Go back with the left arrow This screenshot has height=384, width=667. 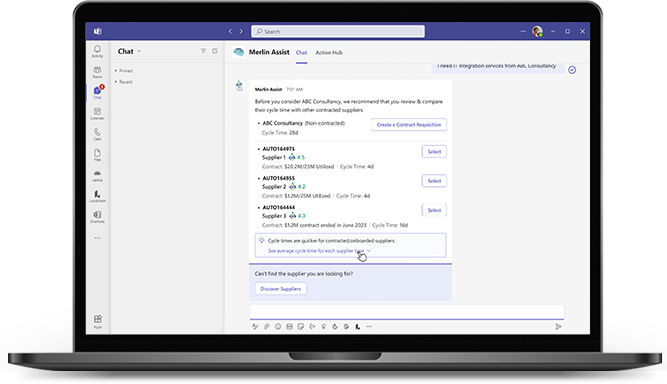click(230, 31)
